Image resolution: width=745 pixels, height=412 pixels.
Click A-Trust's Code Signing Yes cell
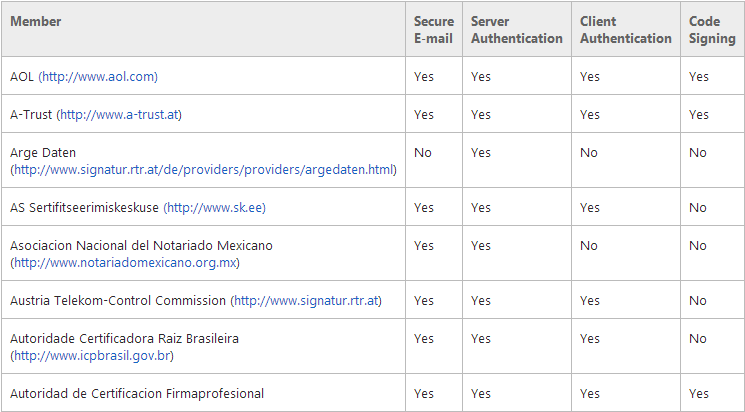pyautogui.click(x=712, y=114)
